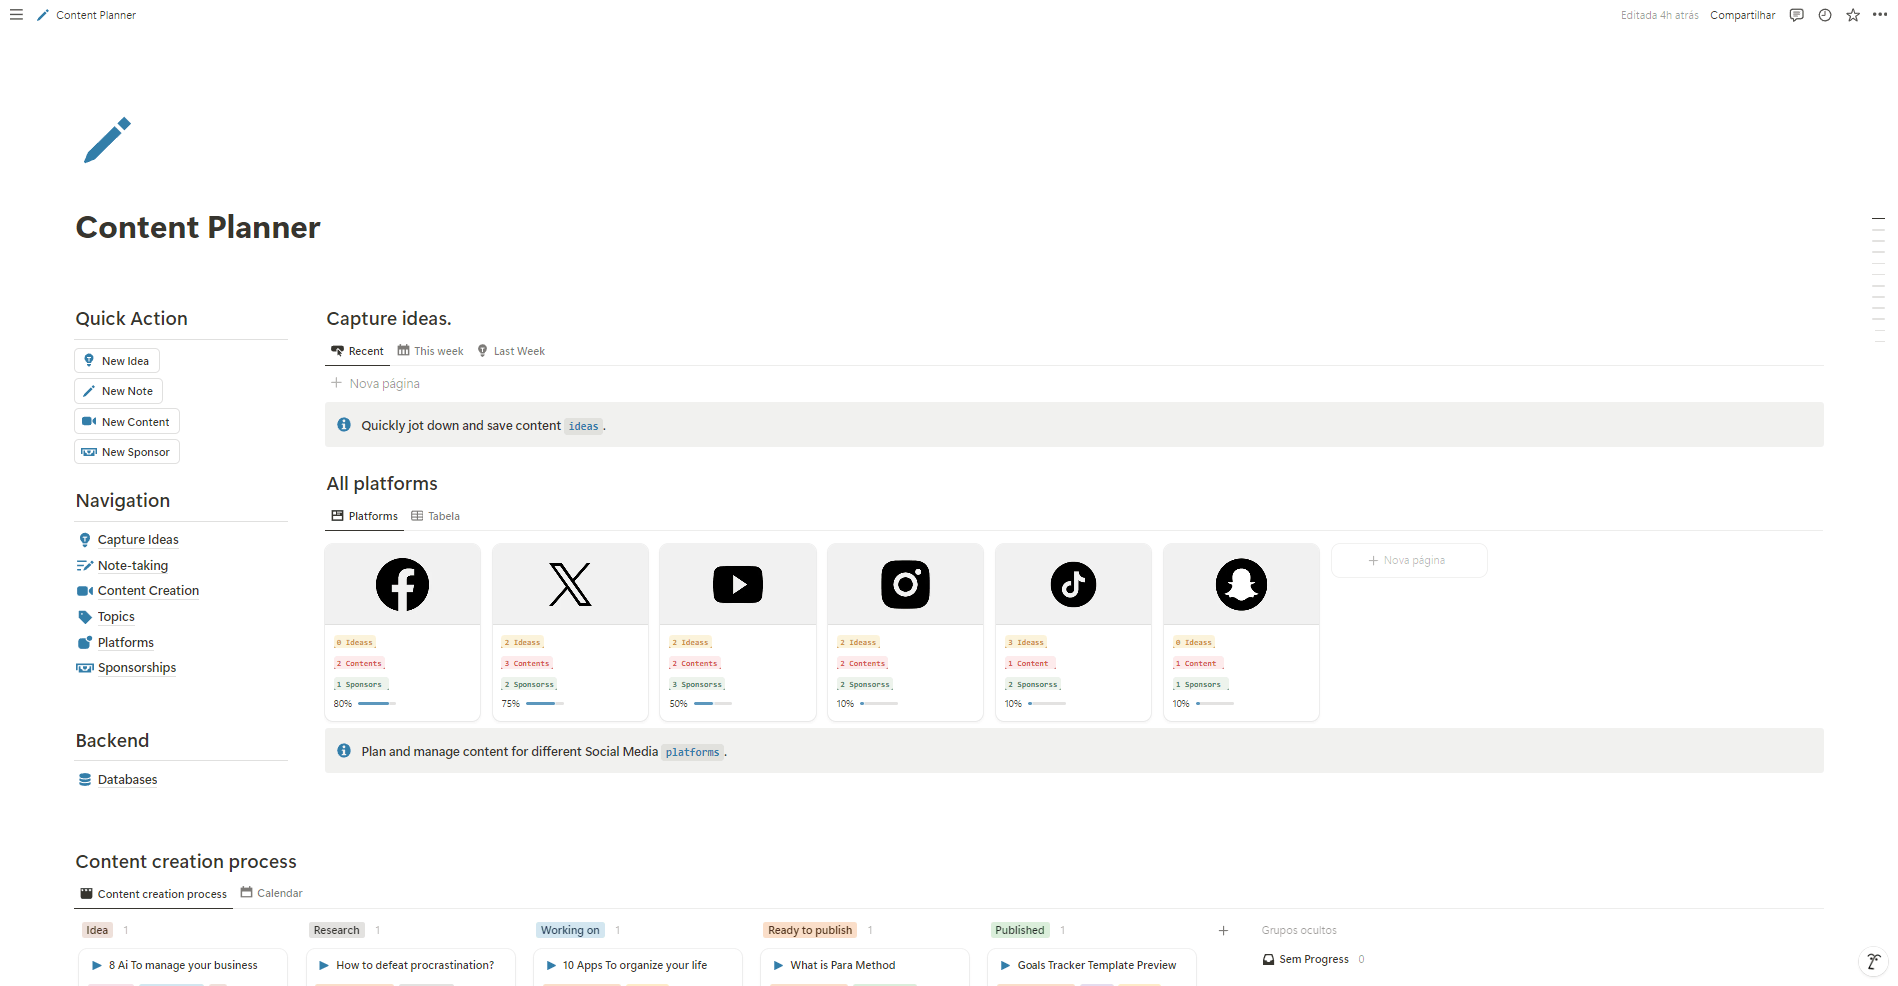Image resolution: width=1898 pixels, height=986 pixels.
Task: Open the Topics navigation link
Action: pyautogui.click(x=116, y=617)
